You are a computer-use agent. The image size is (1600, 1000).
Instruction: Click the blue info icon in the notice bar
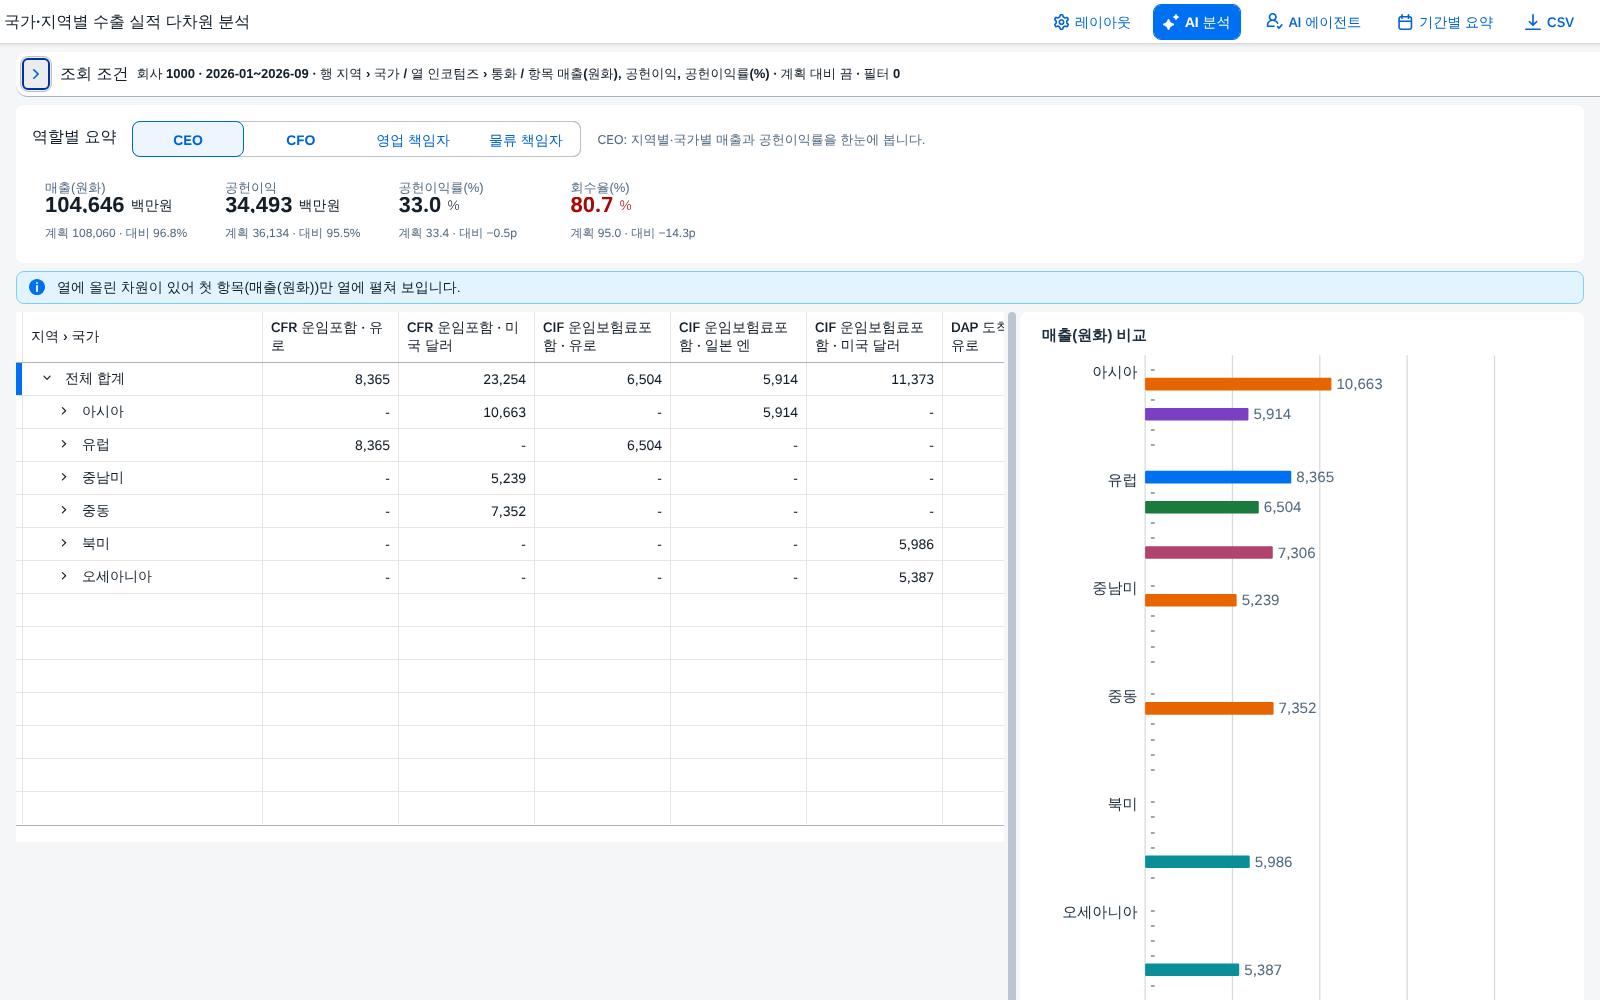click(x=37, y=287)
